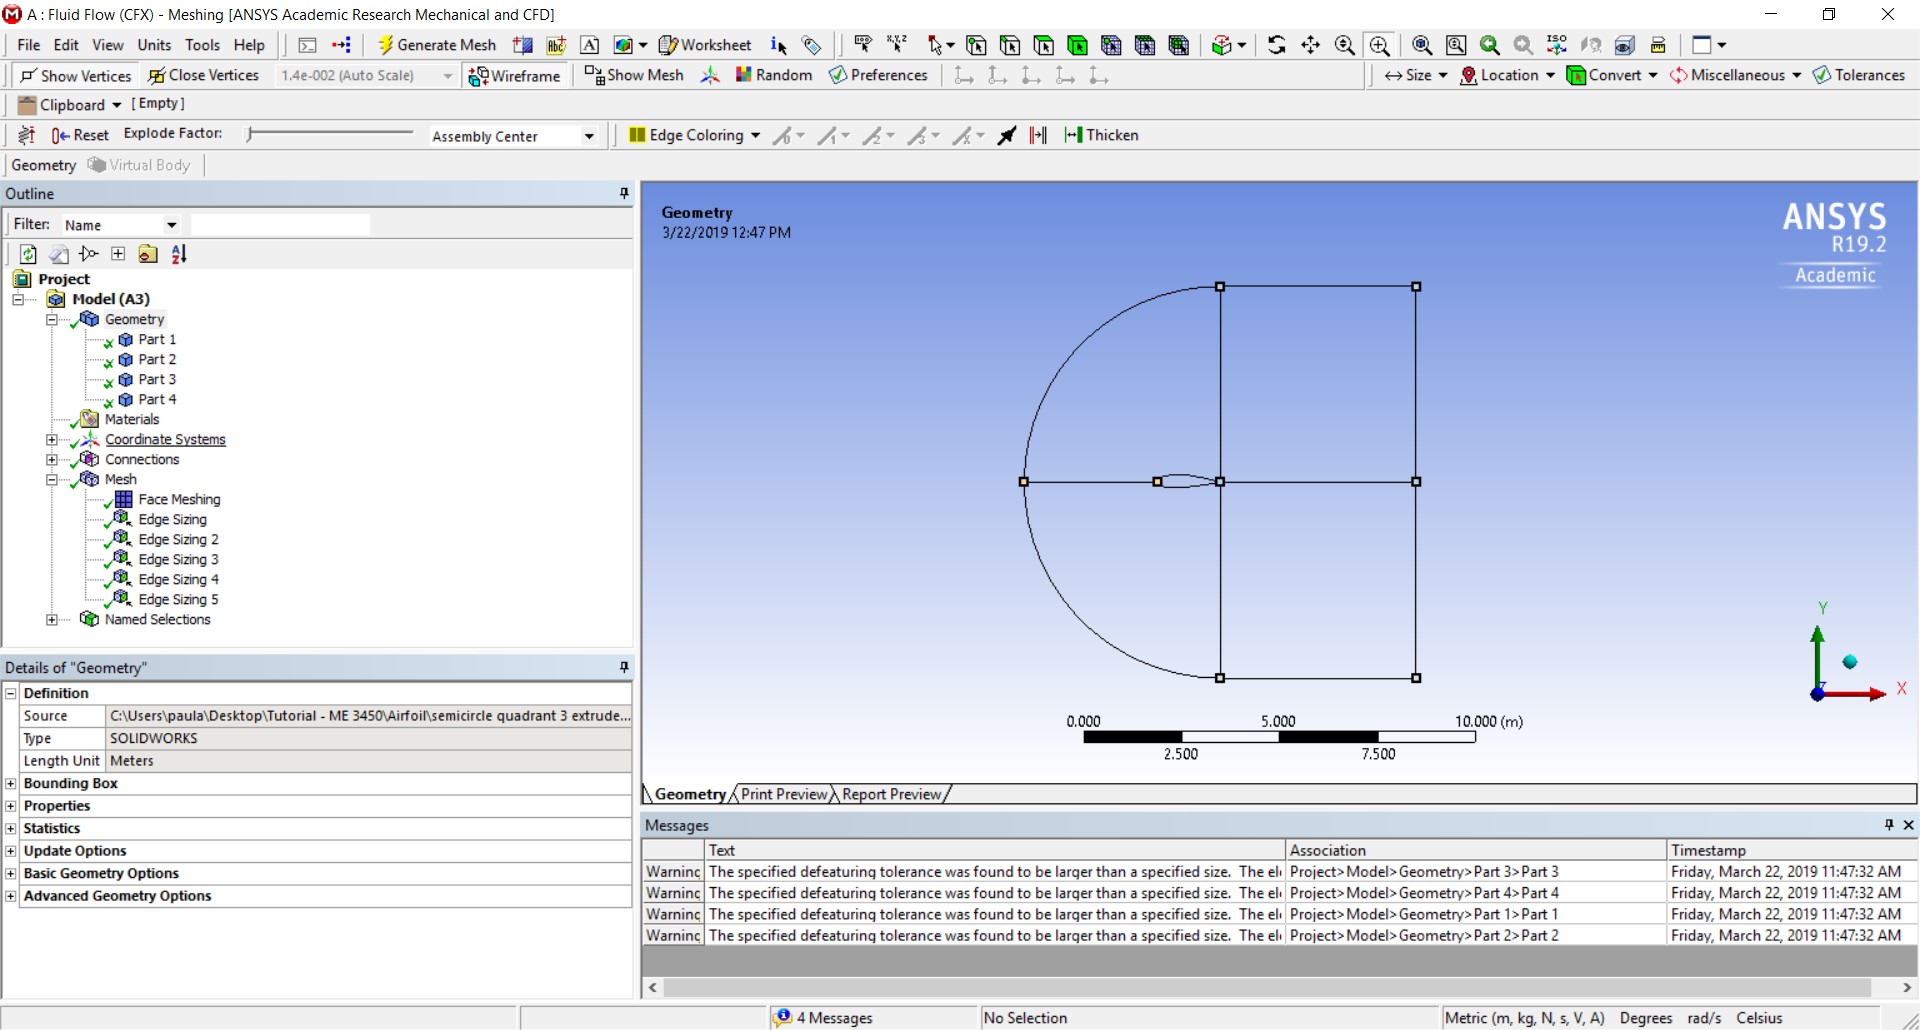
Task: Activate the Box Zoom tool
Action: click(x=1379, y=45)
